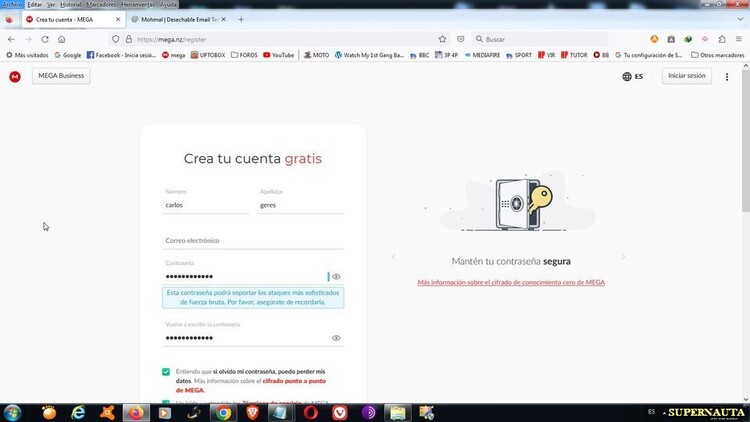Save the page to Pocket
The width and height of the screenshot is (750, 422).
[x=461, y=39]
